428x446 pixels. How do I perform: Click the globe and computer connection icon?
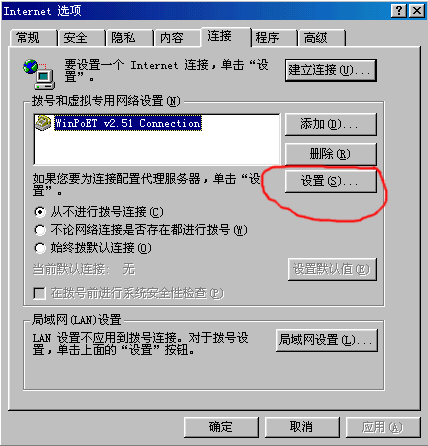(x=39, y=74)
